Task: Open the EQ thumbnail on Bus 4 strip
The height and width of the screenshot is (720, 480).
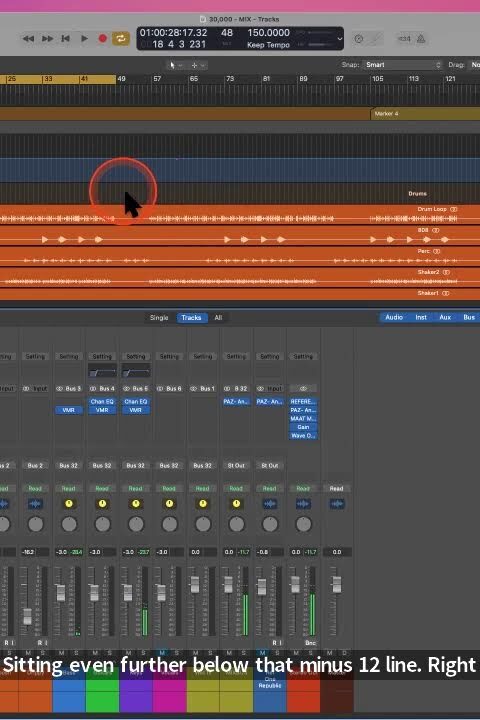Action: click(102, 371)
